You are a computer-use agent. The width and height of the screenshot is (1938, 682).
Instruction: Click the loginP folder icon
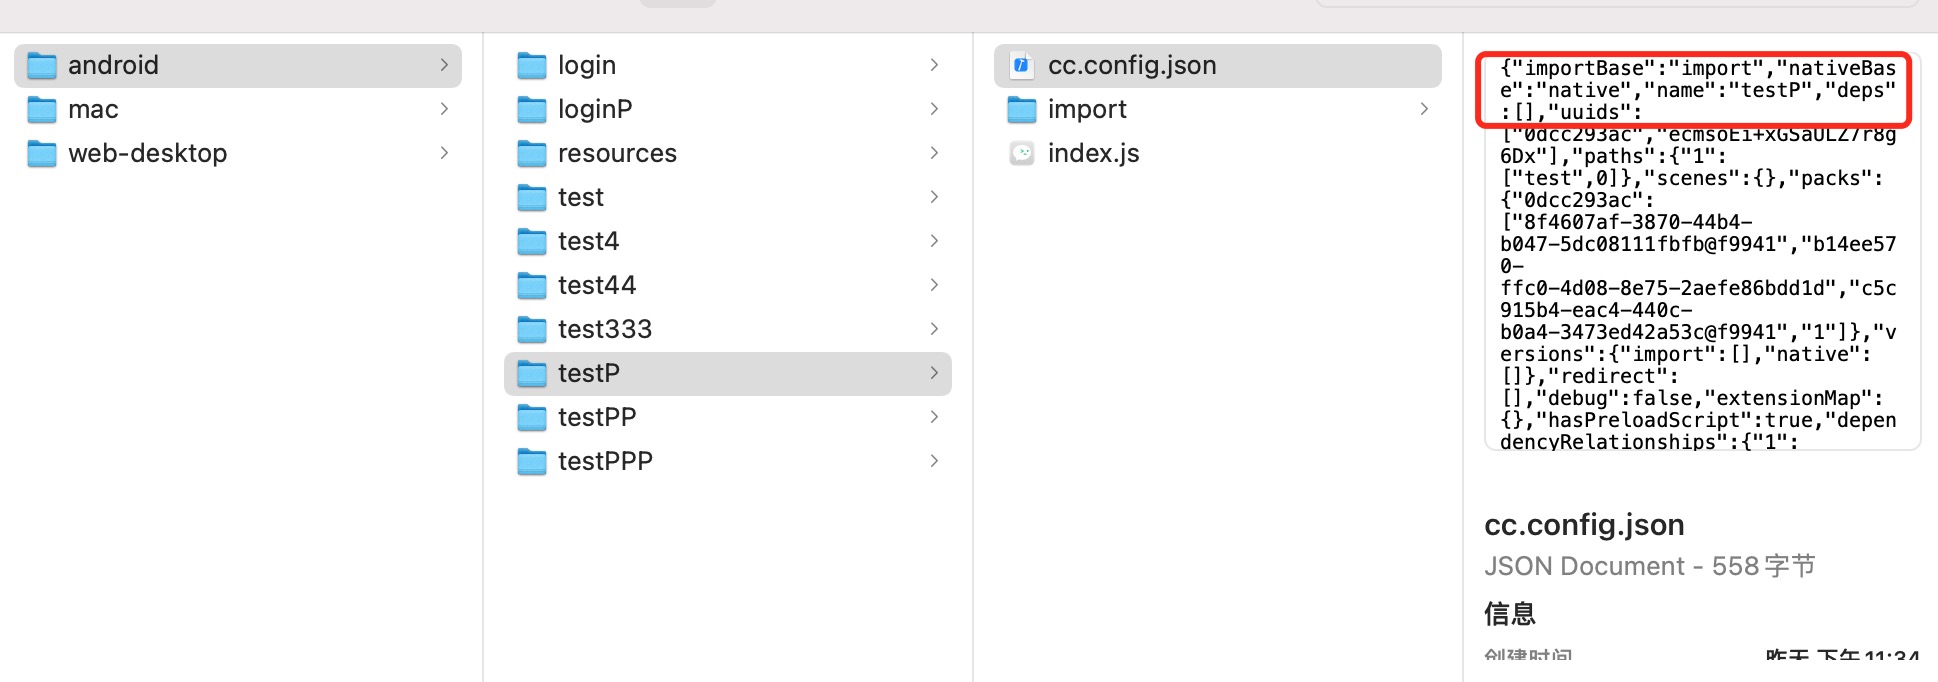pyautogui.click(x=532, y=109)
